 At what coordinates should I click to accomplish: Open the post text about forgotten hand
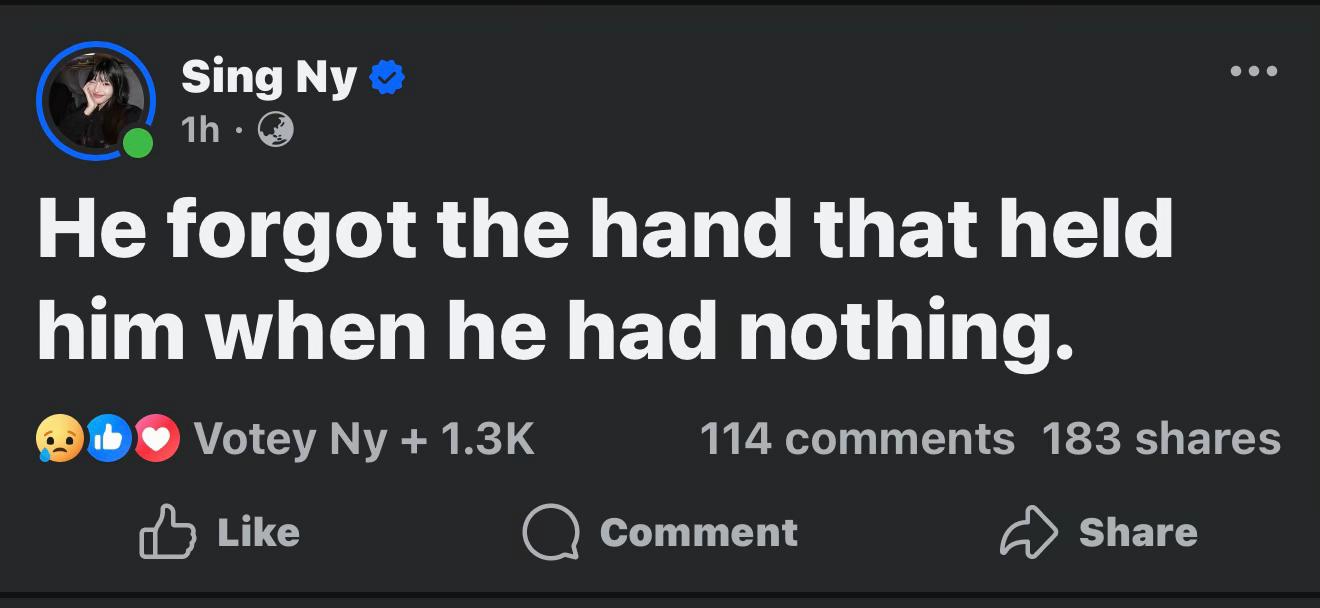tap(605, 280)
